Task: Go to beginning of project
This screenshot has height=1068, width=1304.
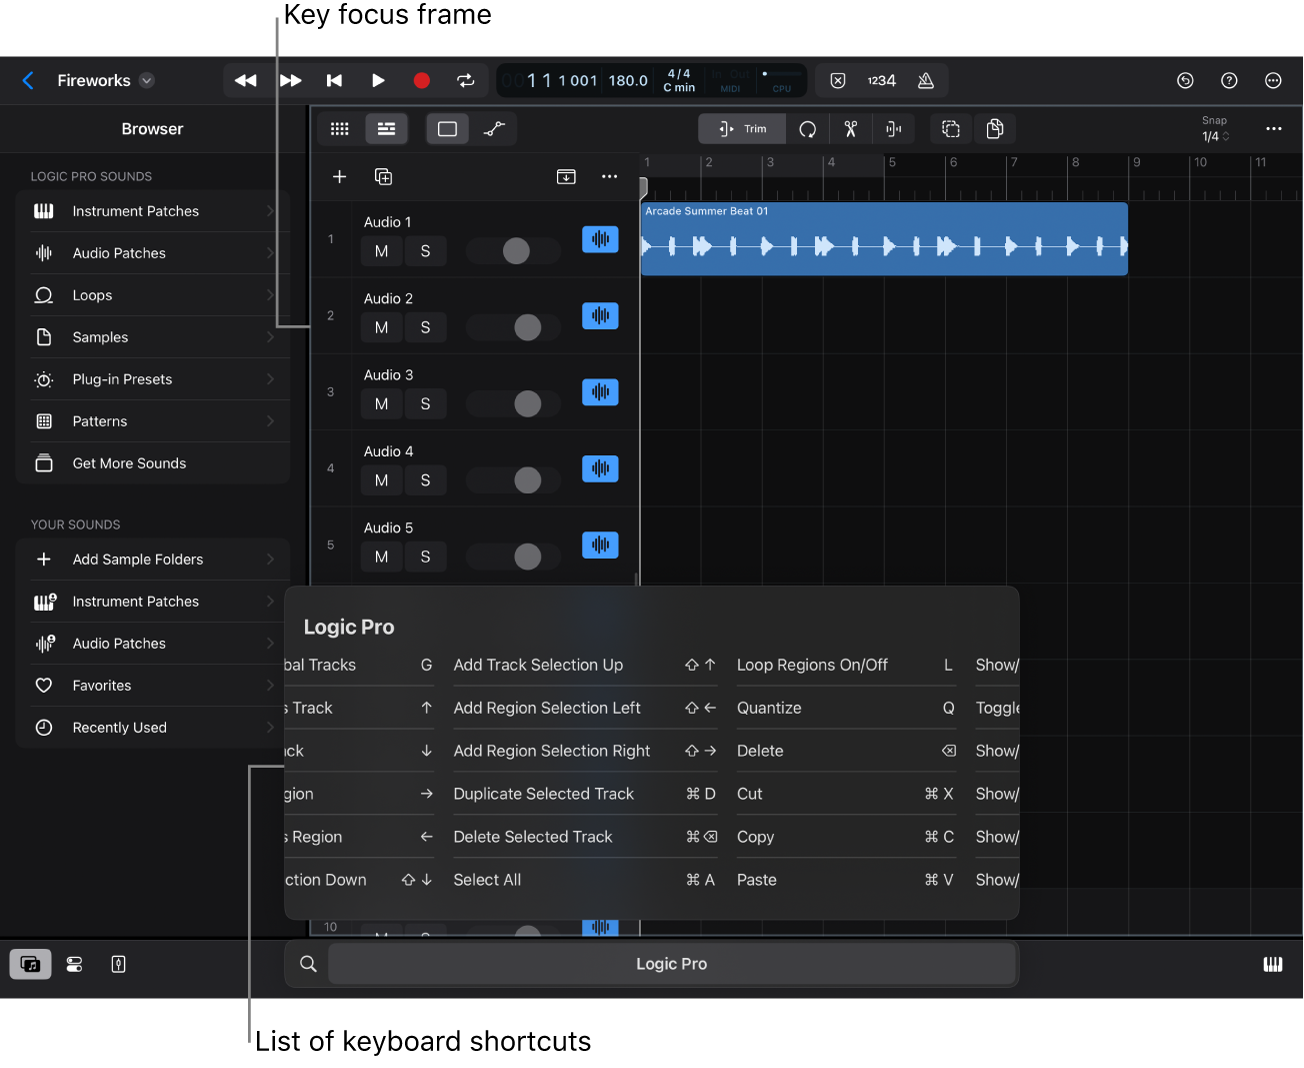Action: [335, 81]
